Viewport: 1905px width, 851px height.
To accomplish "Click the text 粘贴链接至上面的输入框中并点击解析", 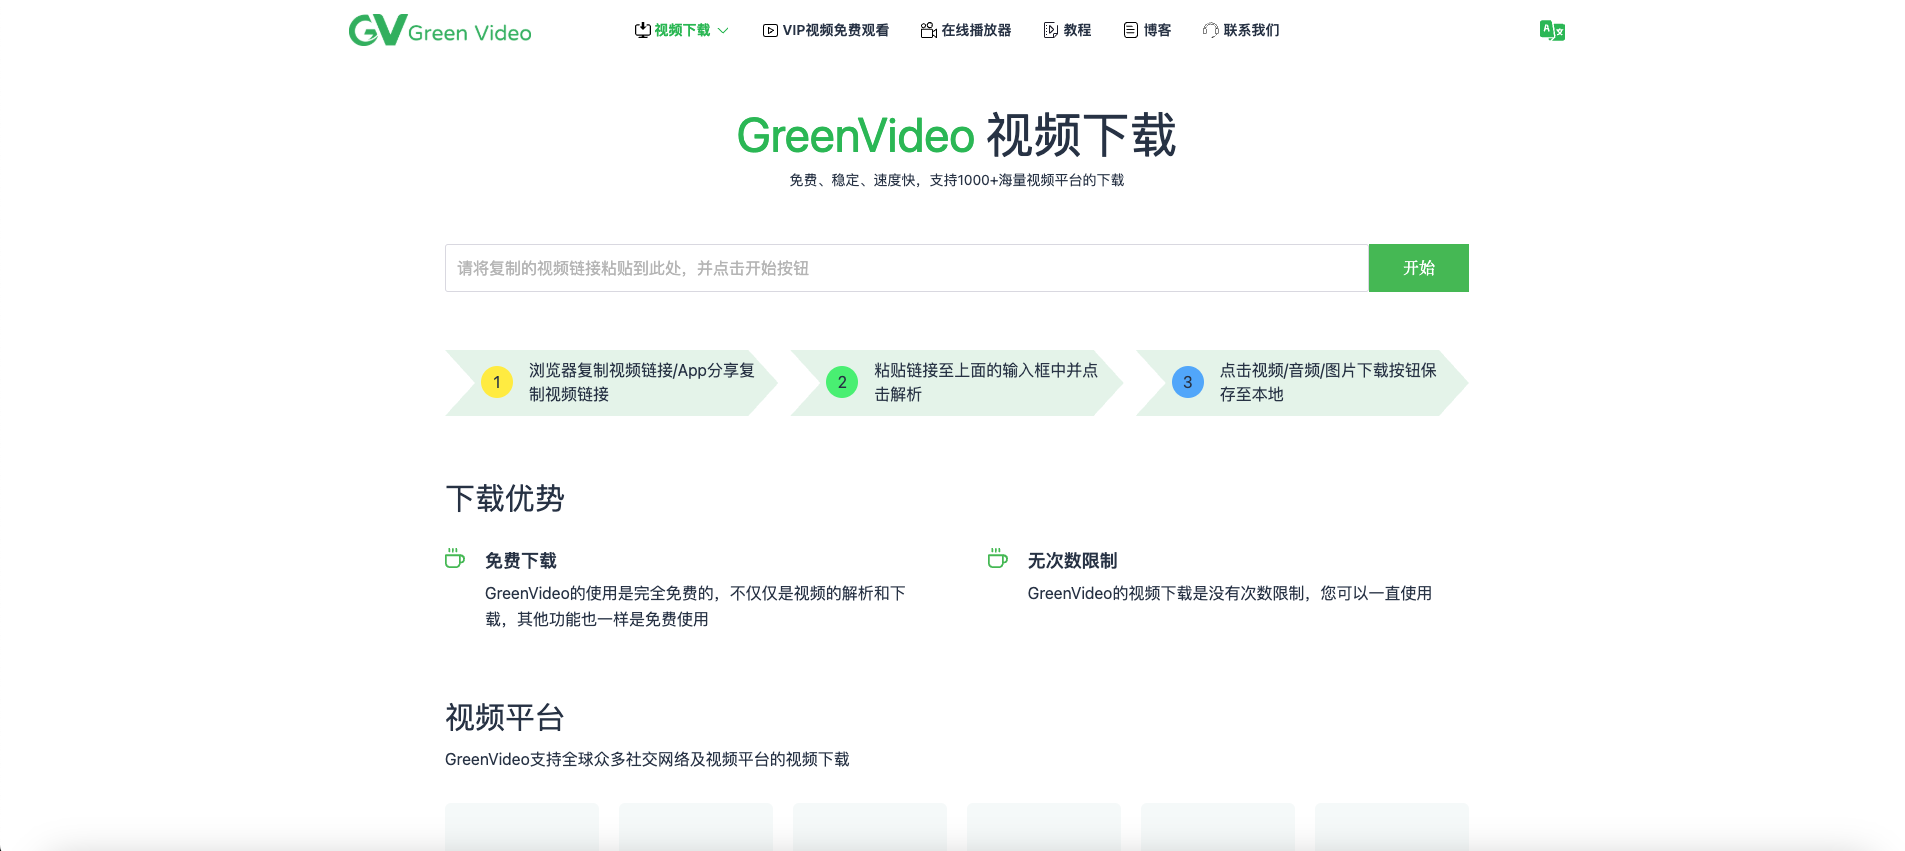I will (x=986, y=382).
